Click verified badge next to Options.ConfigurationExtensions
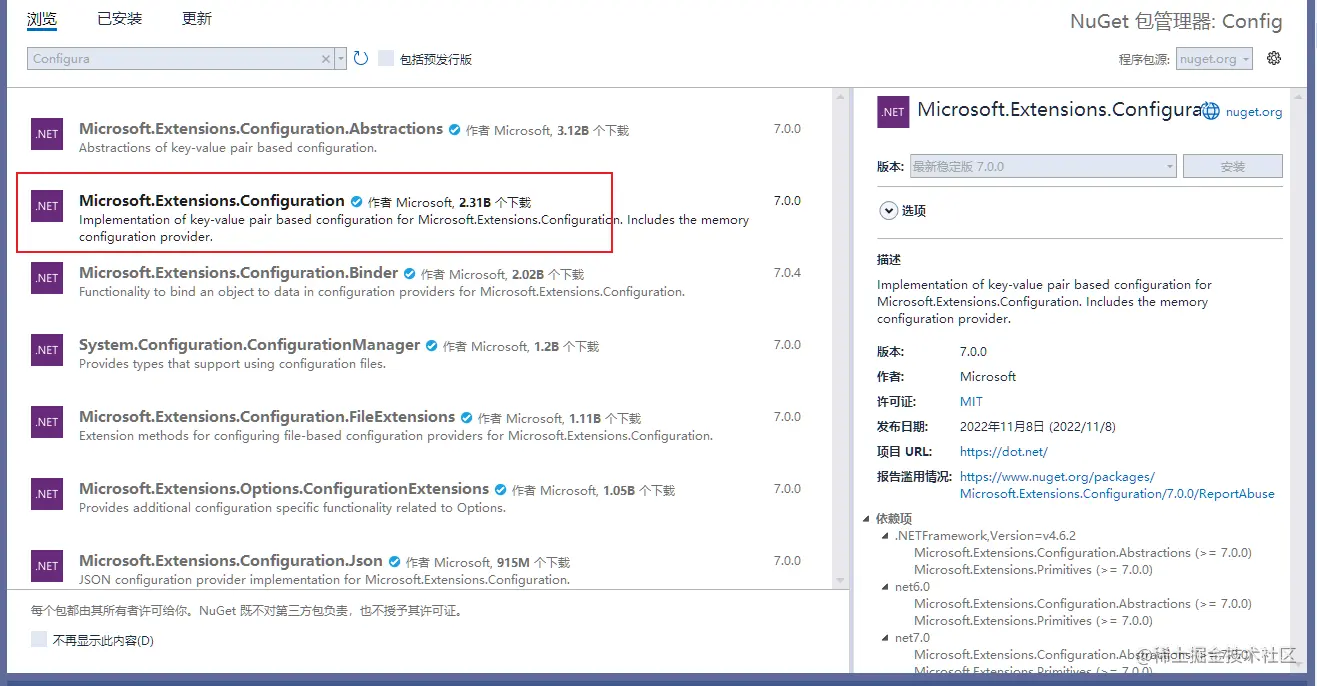Image resolution: width=1317 pixels, height=686 pixels. tap(501, 490)
